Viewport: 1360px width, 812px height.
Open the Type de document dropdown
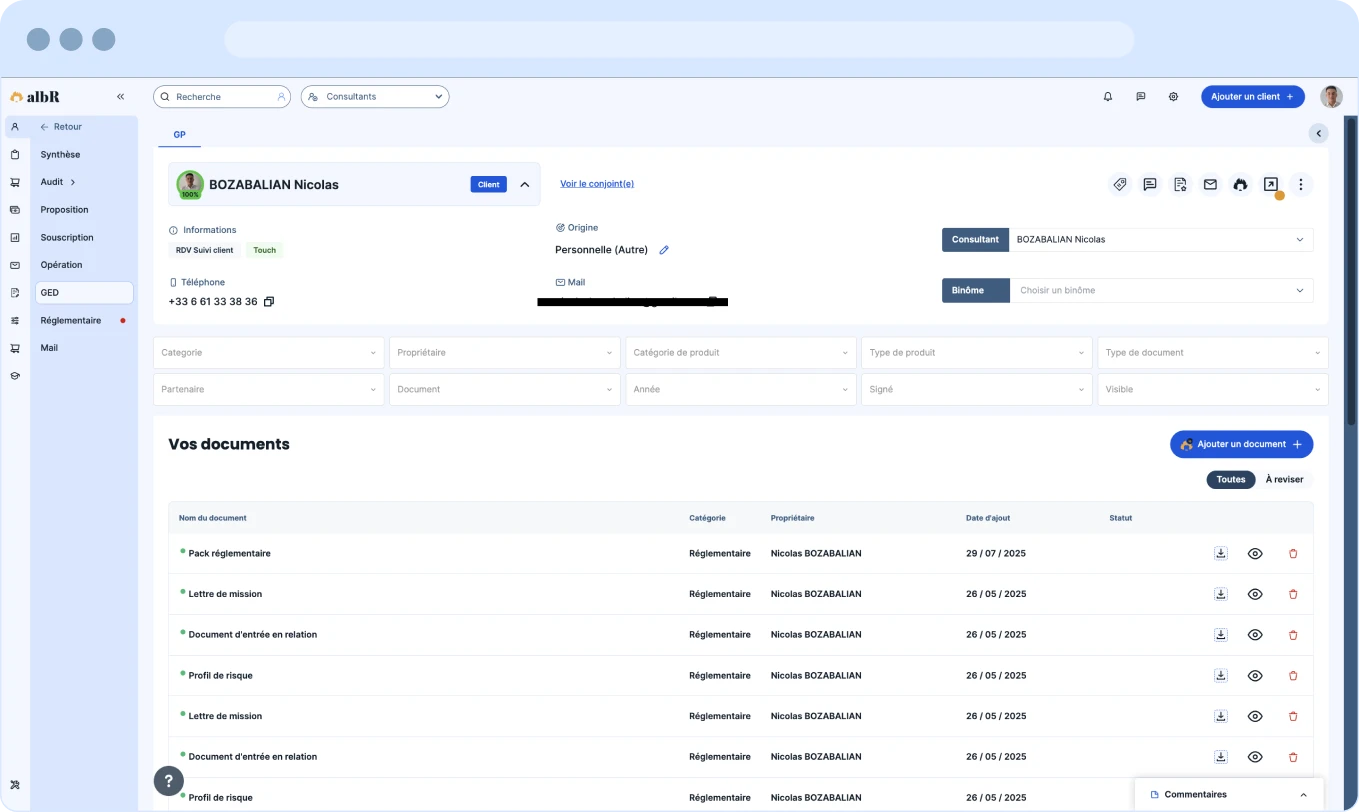[1212, 353]
